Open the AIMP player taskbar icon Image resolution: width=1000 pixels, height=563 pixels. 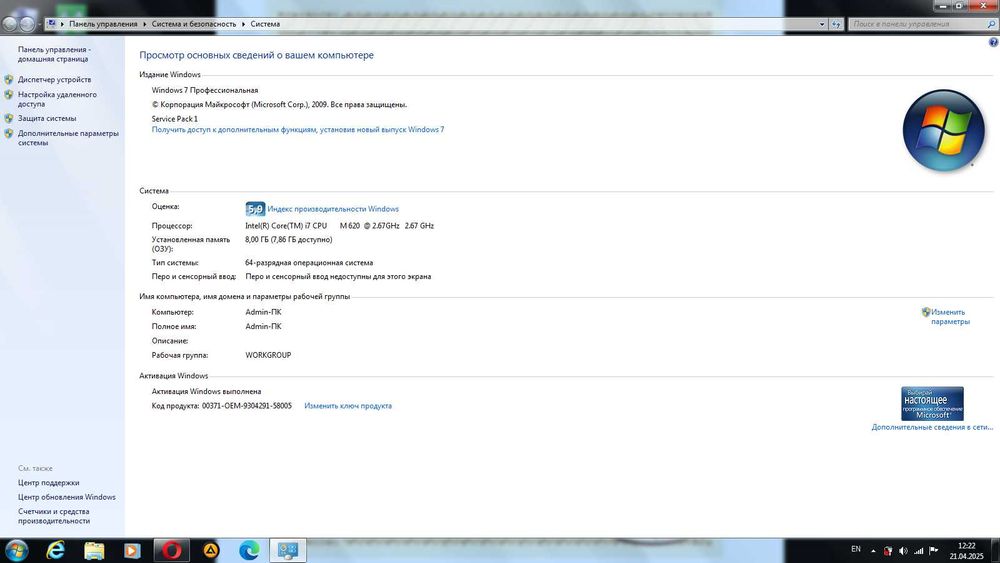211,550
